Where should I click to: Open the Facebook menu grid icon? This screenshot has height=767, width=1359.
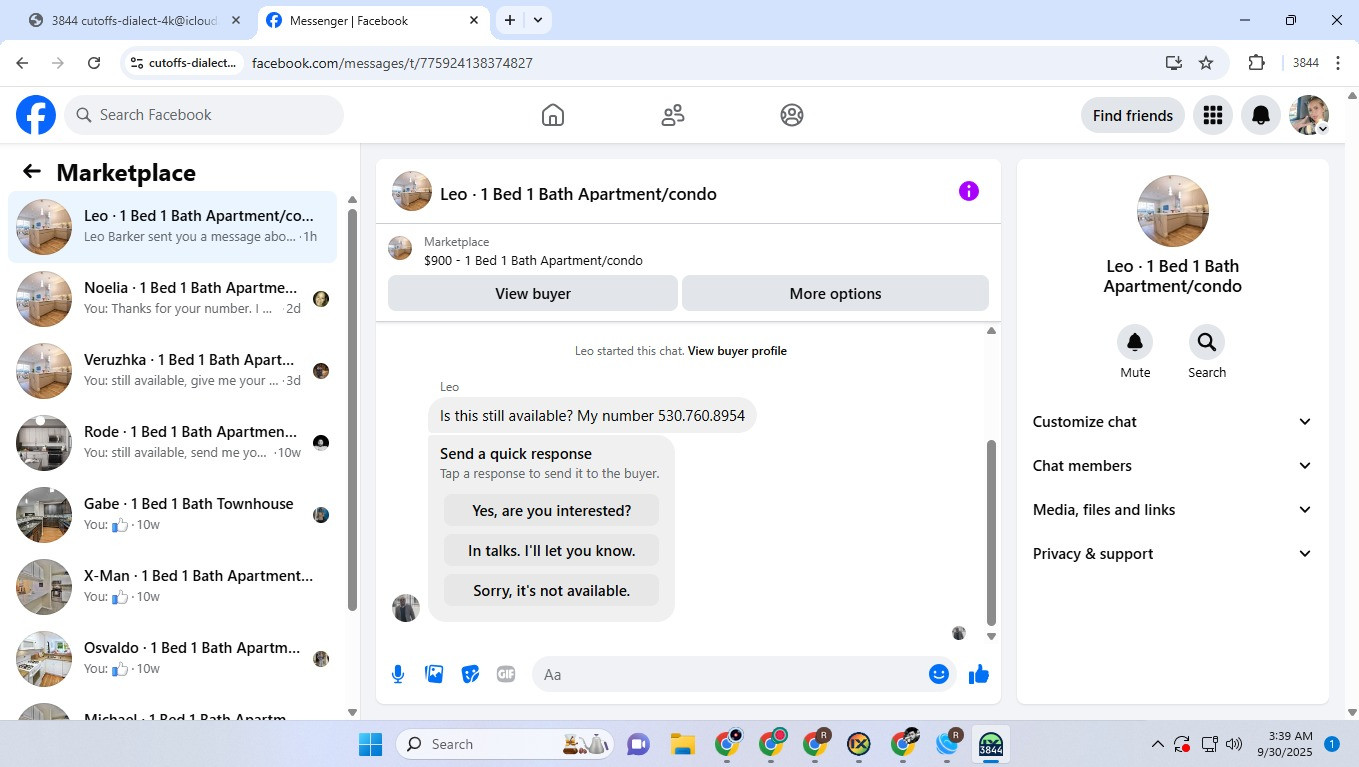tap(1213, 115)
